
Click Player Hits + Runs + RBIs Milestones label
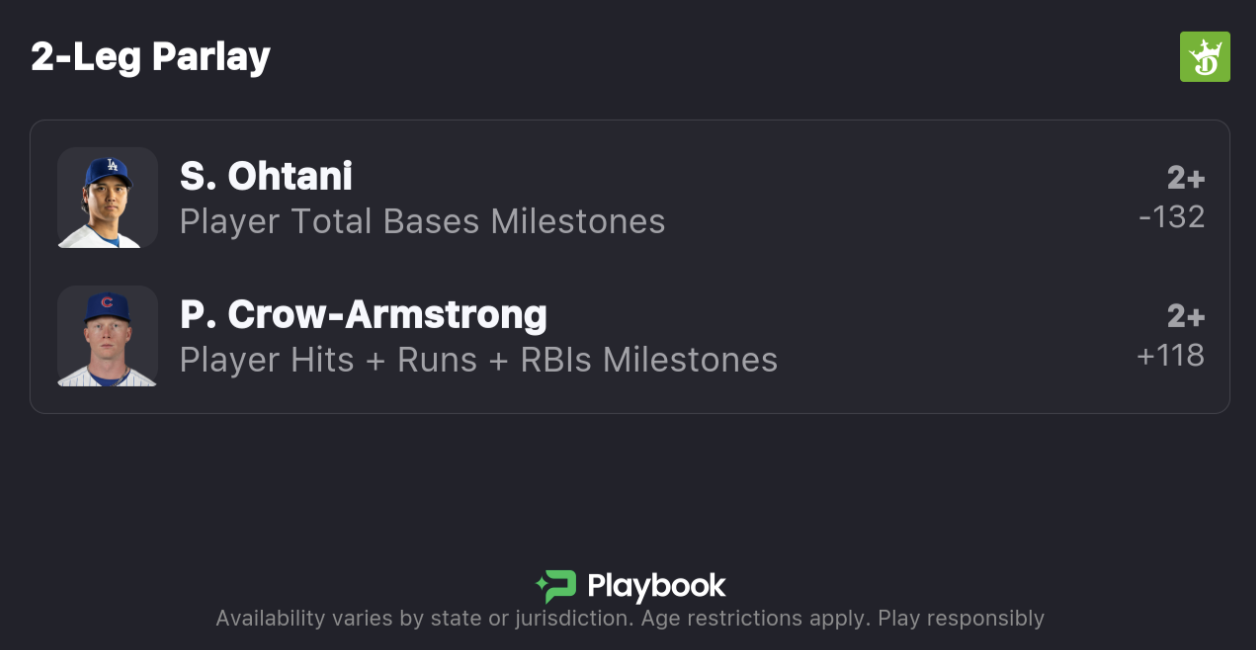coord(478,359)
